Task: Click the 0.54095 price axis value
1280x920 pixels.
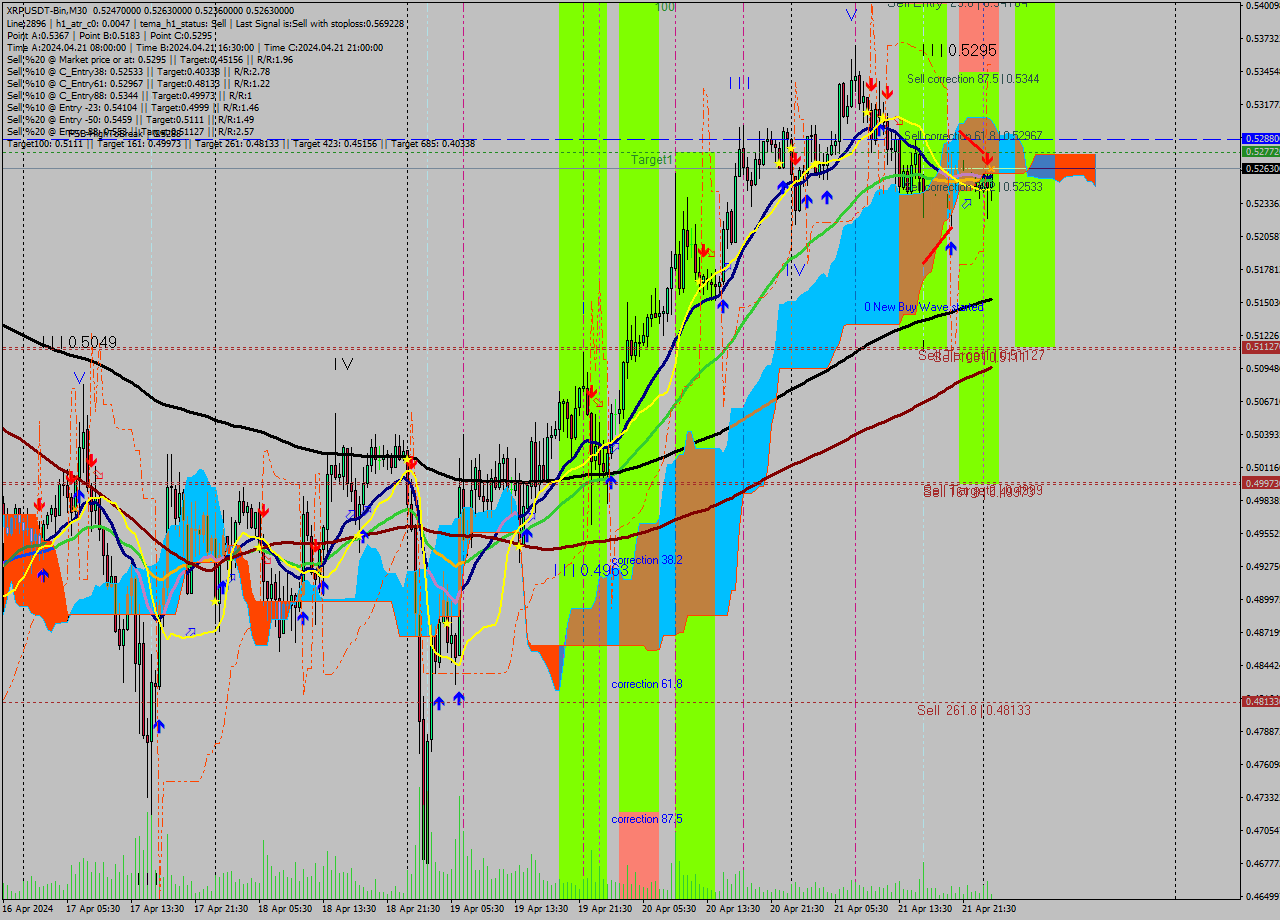Action: [x=1261, y=6]
